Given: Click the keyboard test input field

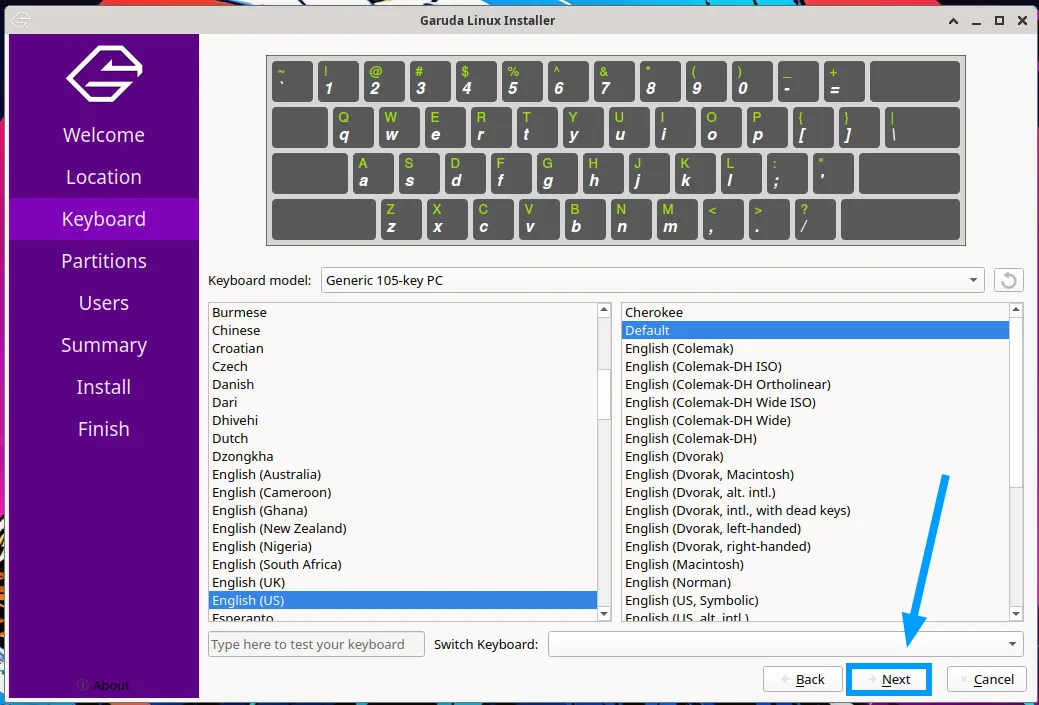Looking at the screenshot, I should click(x=316, y=644).
